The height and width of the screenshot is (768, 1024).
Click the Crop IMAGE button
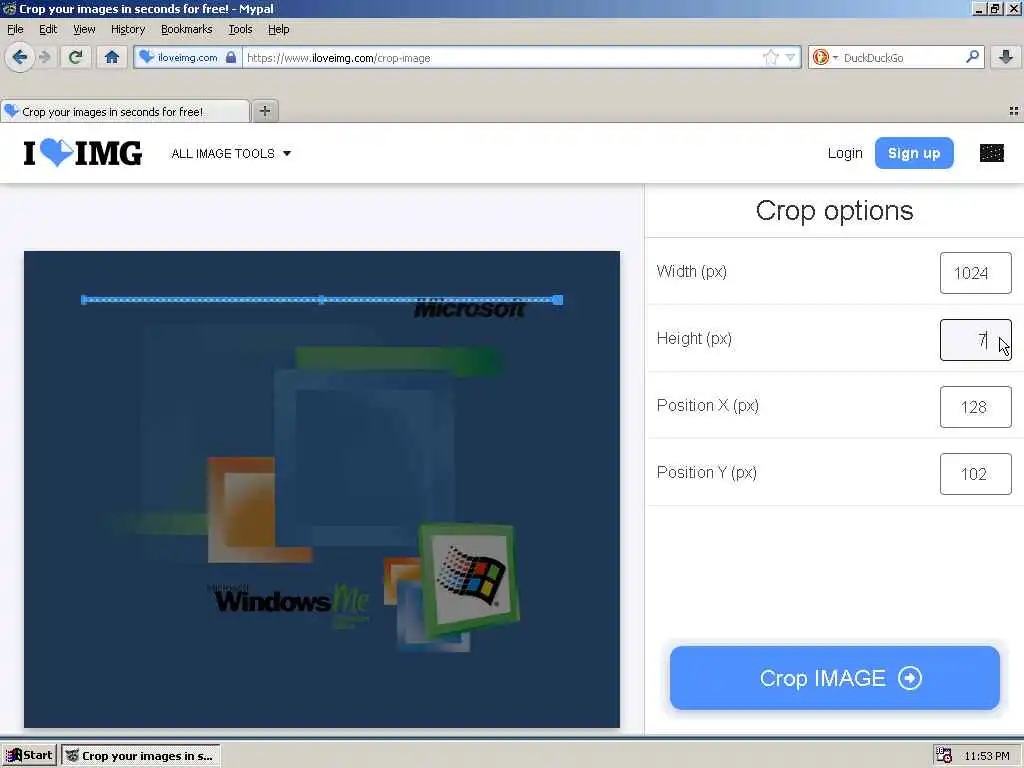pos(835,678)
